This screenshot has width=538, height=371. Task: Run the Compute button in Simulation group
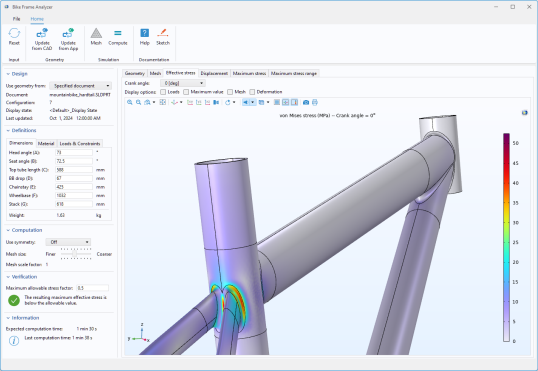pos(118,37)
